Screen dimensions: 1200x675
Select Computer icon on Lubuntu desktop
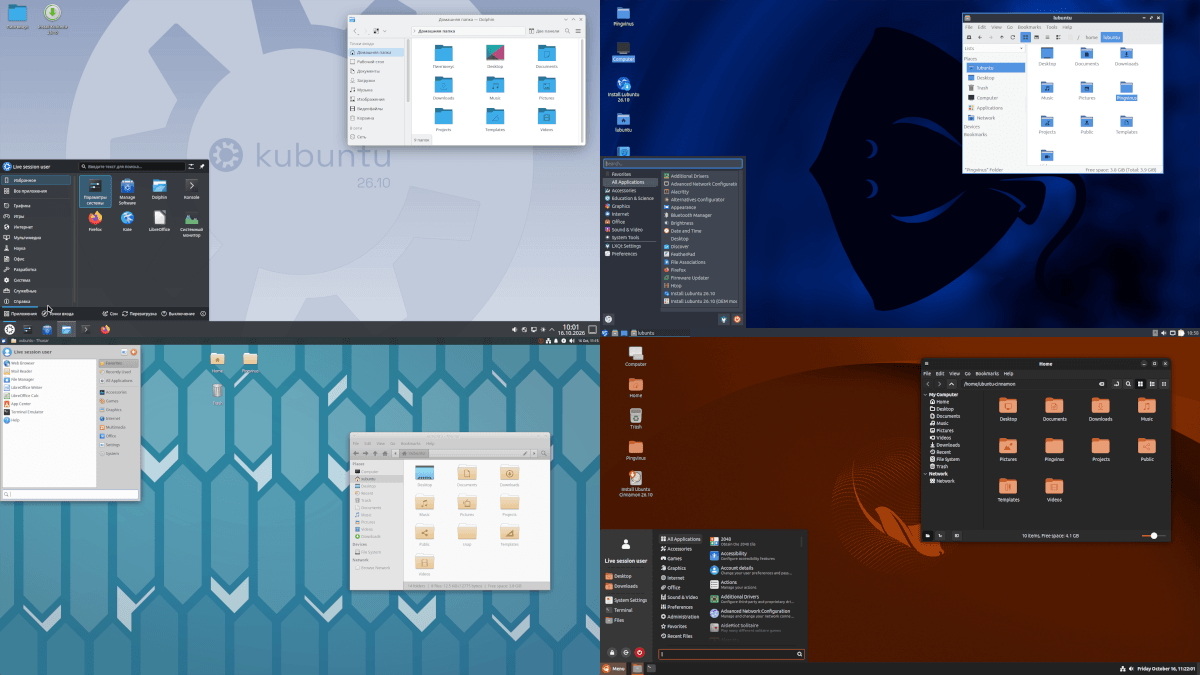click(x=623, y=51)
